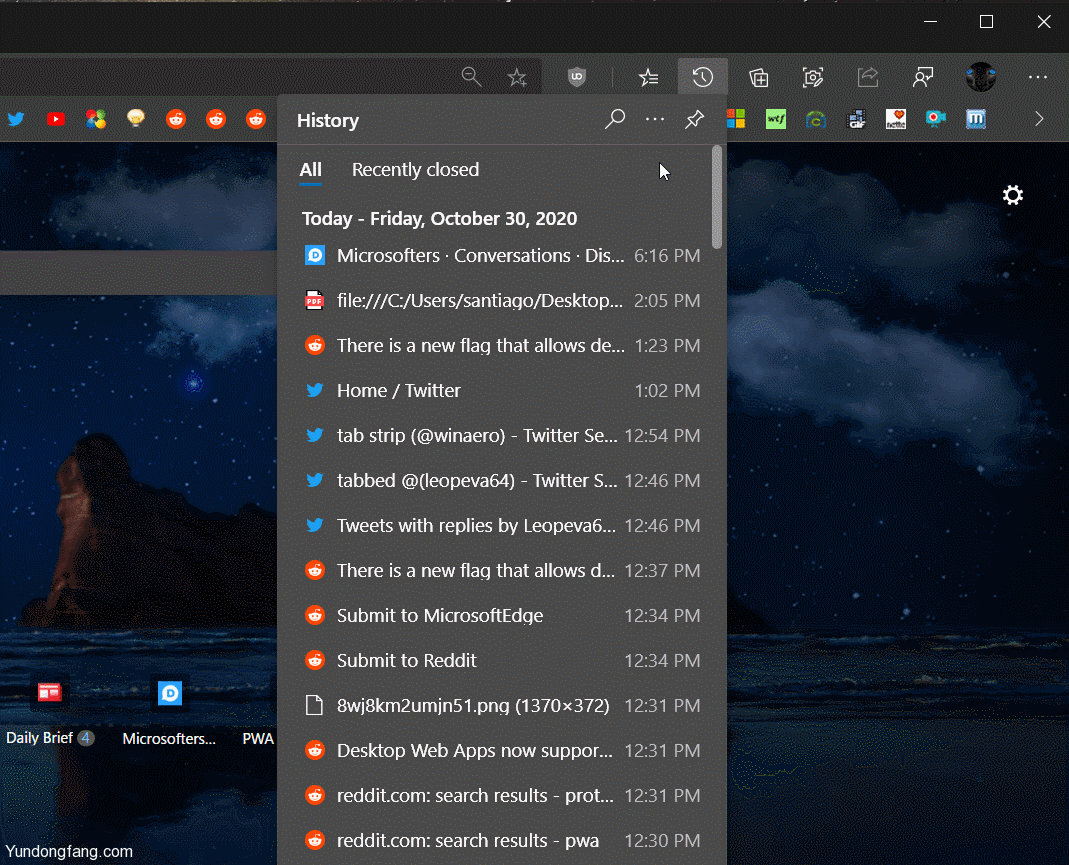This screenshot has height=865, width=1069.
Task: Open the Collections toolbar icon
Action: (759, 77)
